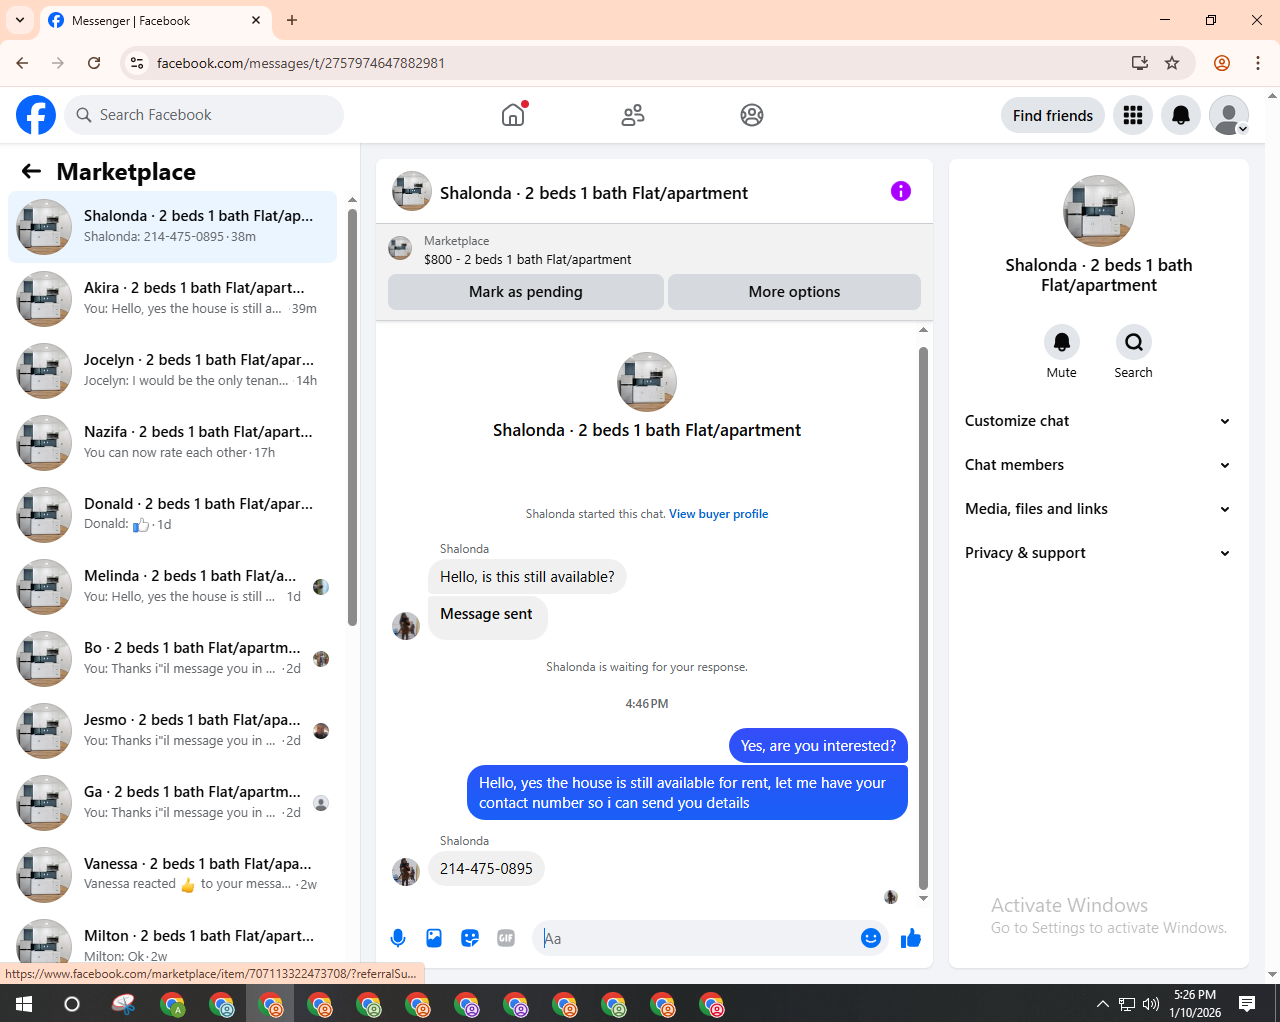Viewport: 1280px width, 1022px height.
Task: Show hidden system tray icons
Action: pyautogui.click(x=1102, y=1004)
